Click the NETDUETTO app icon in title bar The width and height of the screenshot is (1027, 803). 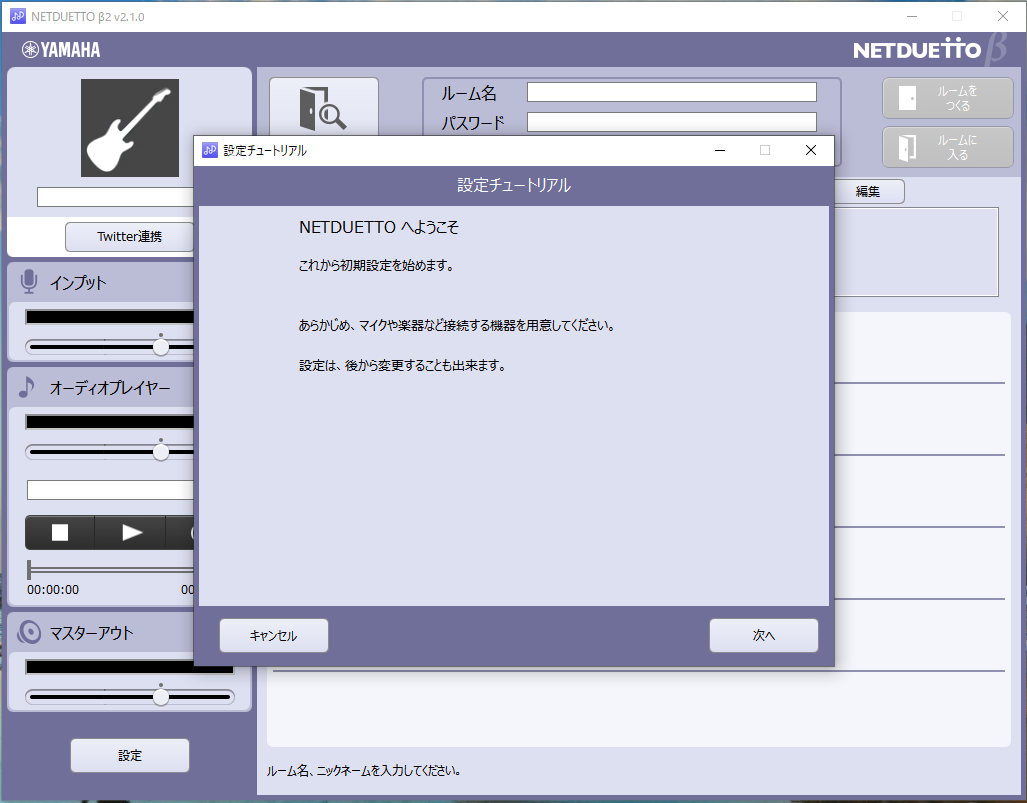click(18, 16)
